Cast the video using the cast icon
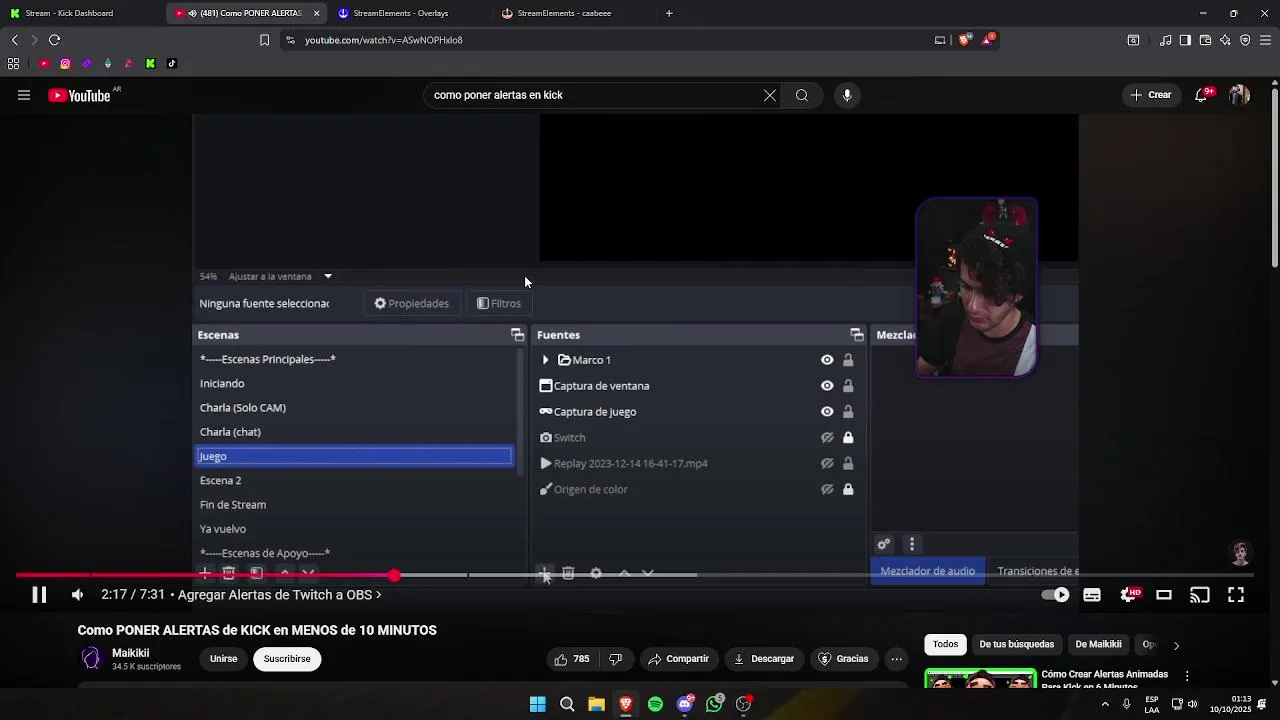This screenshot has width=1280, height=720. (1199, 595)
